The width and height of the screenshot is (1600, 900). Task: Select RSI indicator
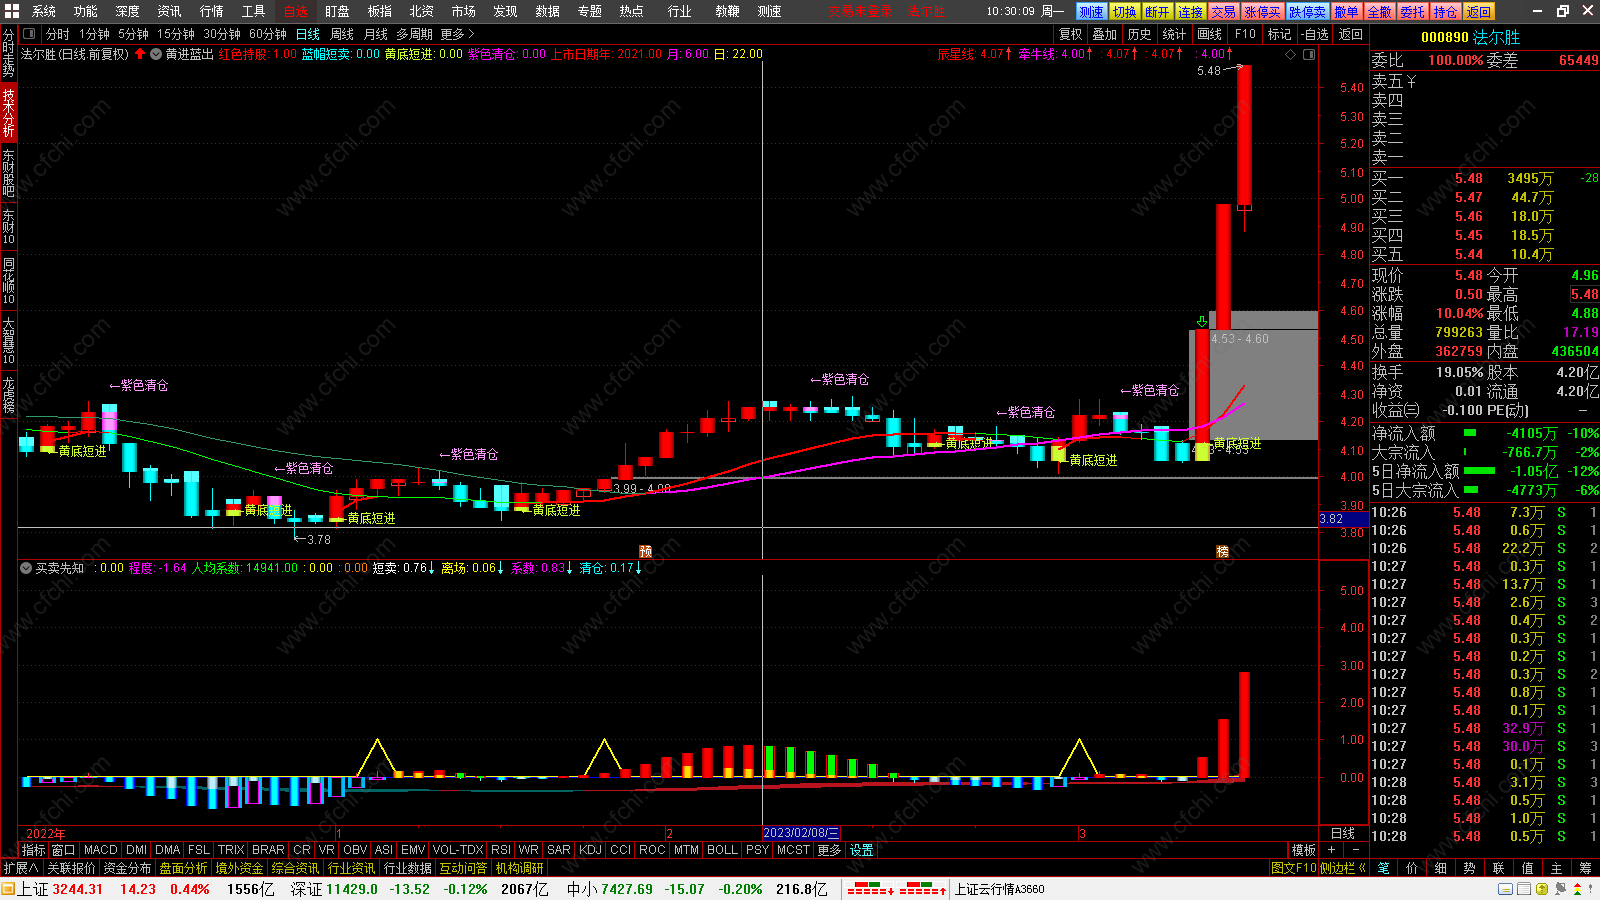[x=501, y=850]
